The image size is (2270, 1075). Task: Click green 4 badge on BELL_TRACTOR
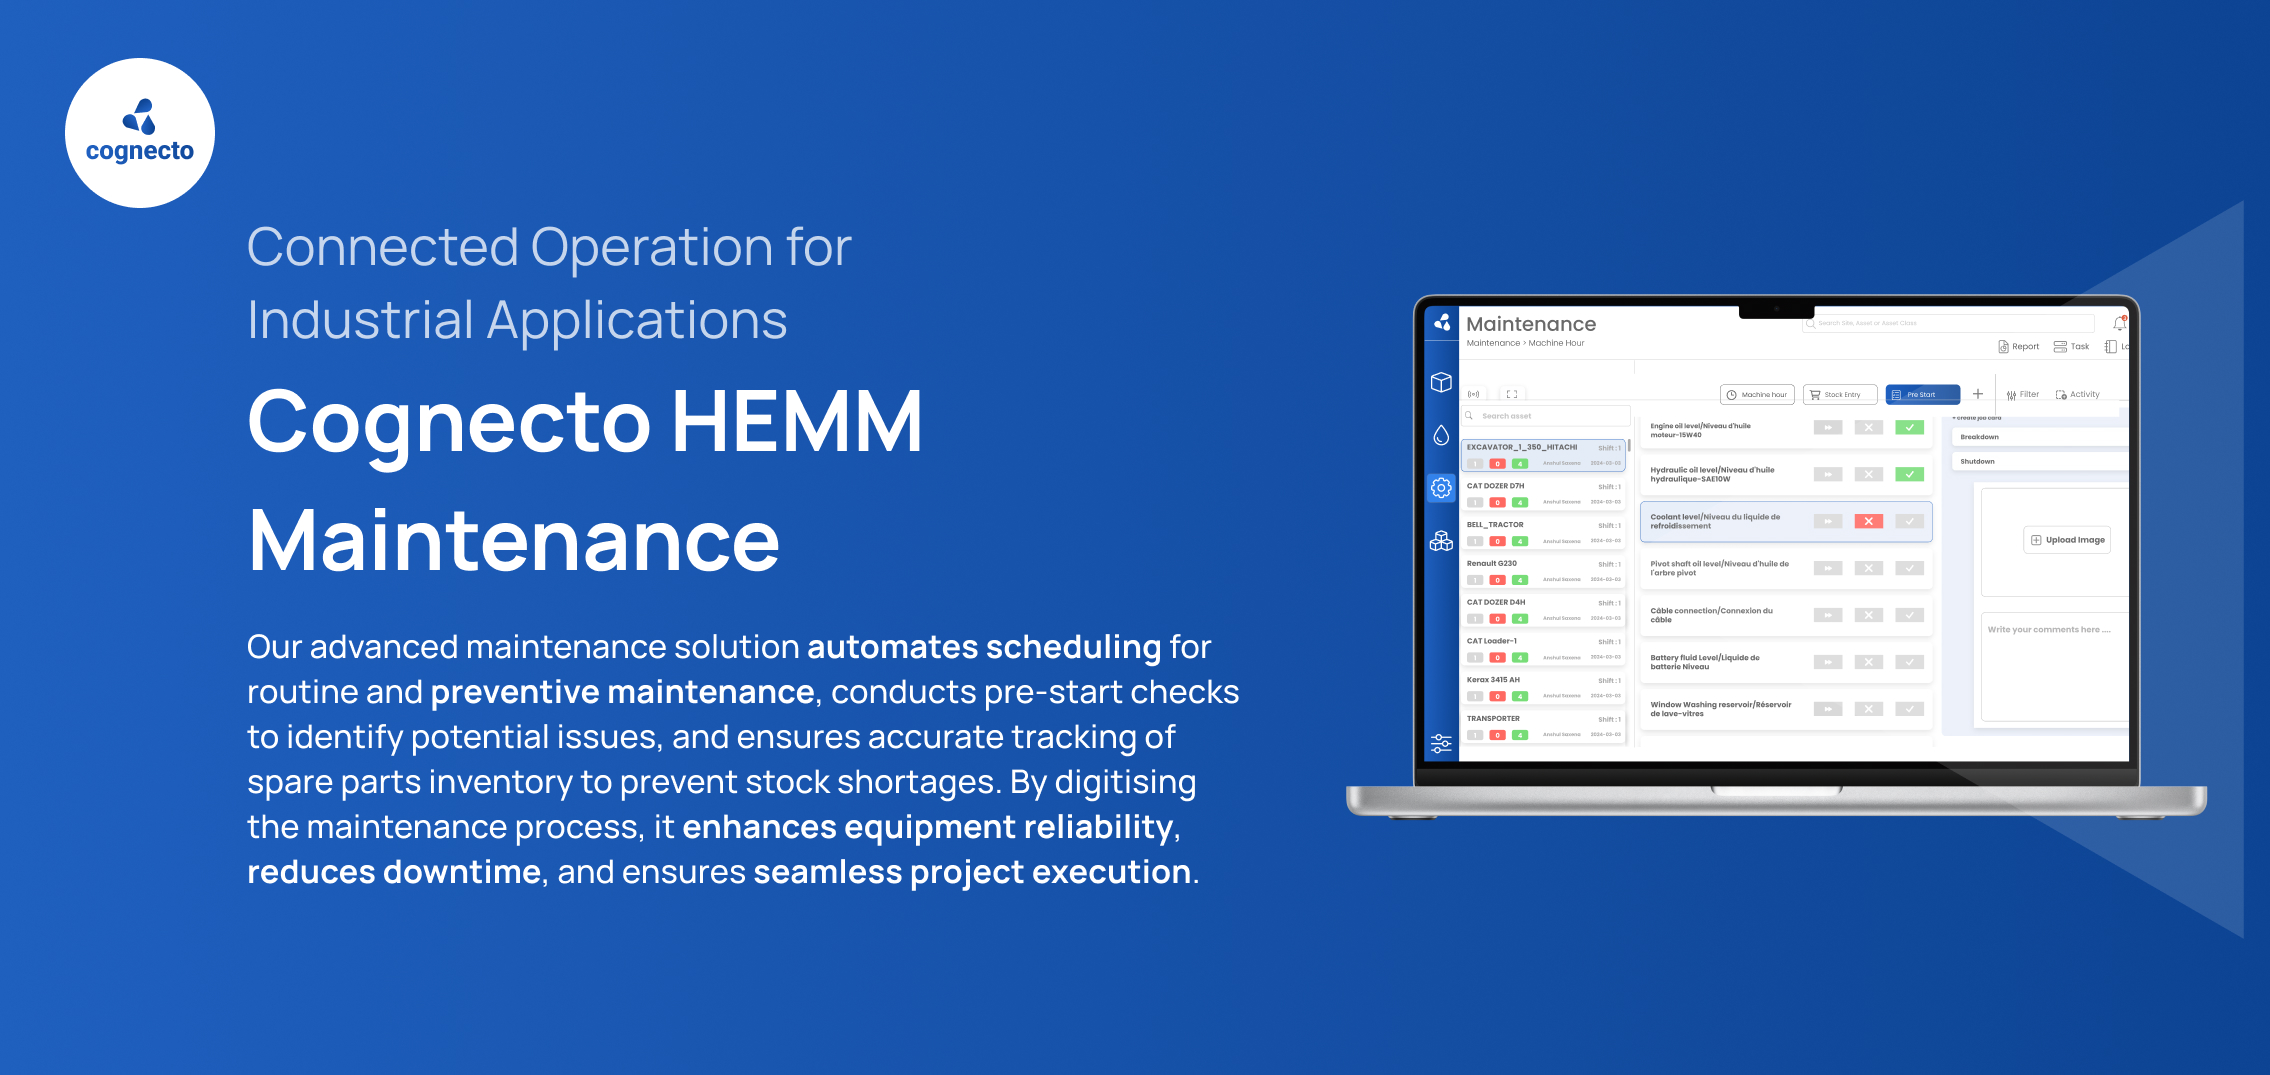point(1520,541)
